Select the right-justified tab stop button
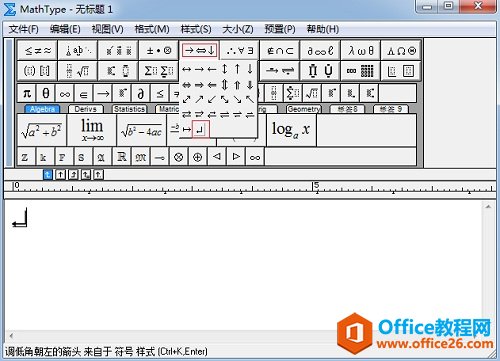Viewport: 500px width, 361px height. [x=73, y=174]
